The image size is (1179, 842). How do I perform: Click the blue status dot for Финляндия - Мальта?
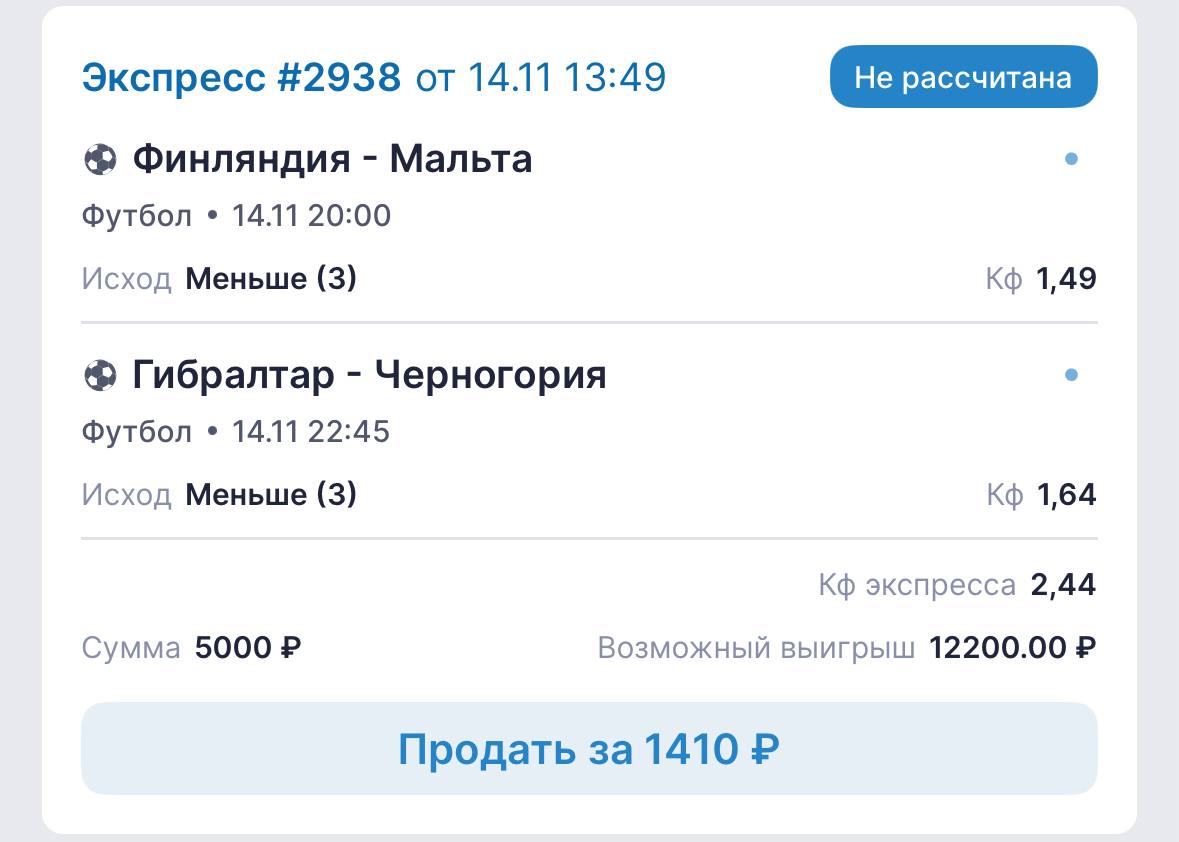(1071, 159)
